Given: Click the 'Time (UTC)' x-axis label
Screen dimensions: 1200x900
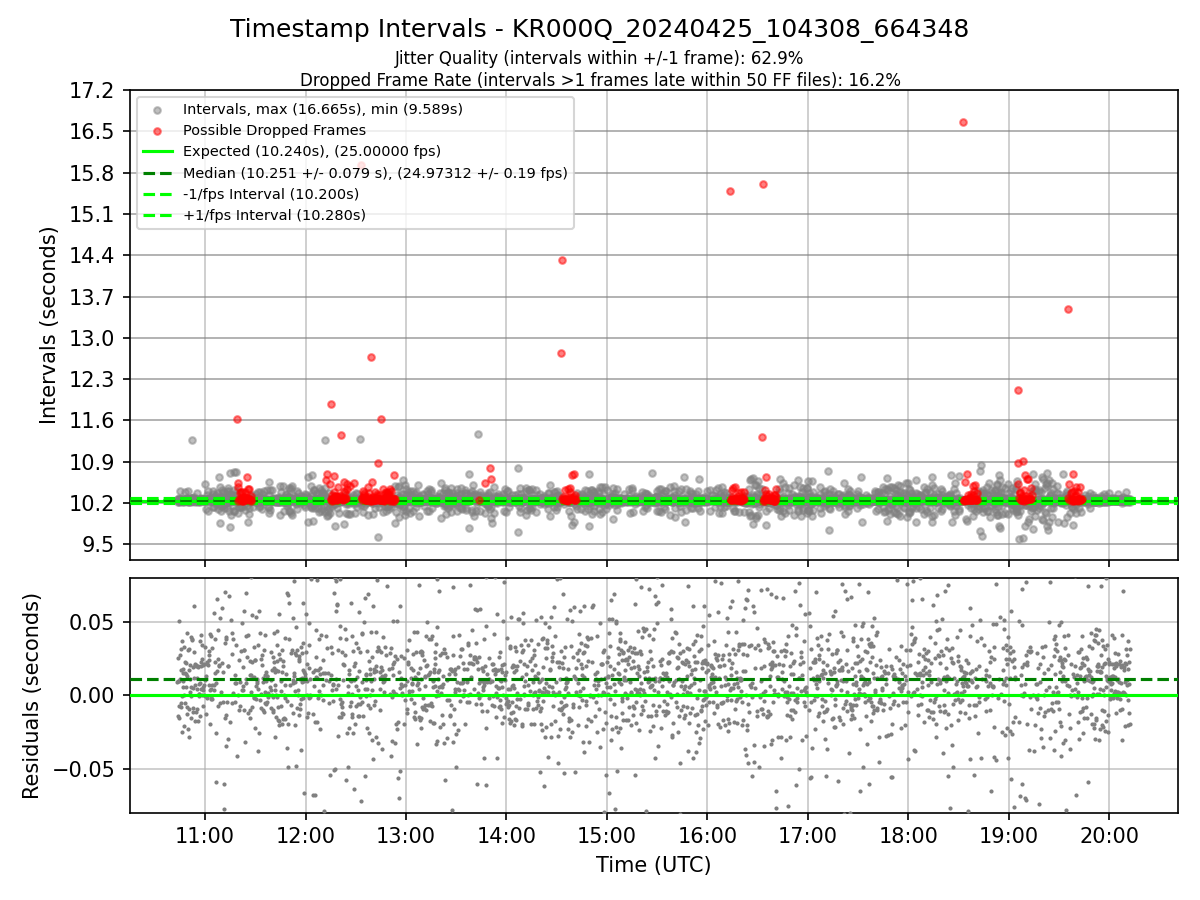Looking at the screenshot, I should 653,865.
